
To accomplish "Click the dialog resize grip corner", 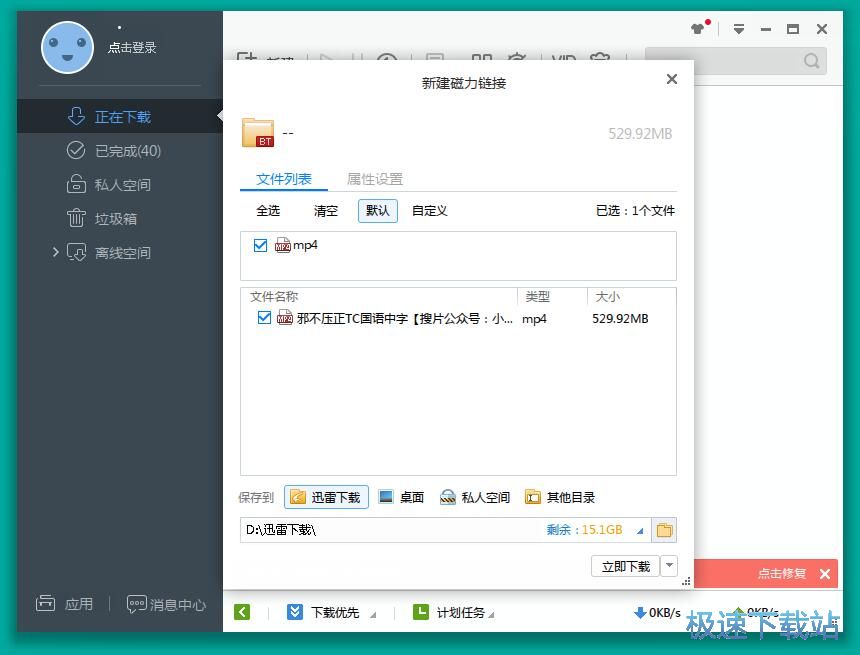I will pos(686,581).
